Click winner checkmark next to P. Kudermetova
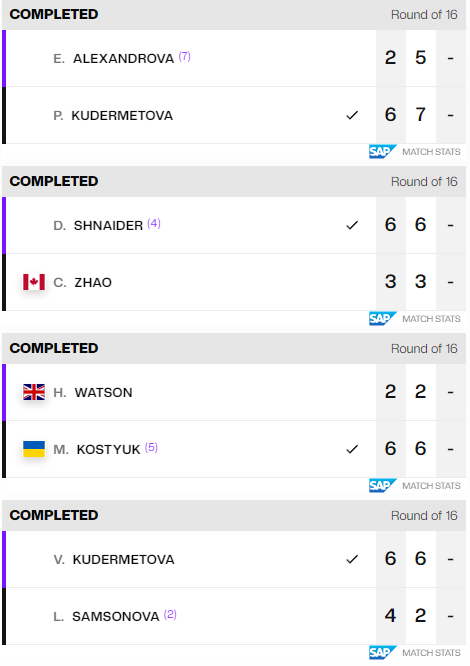This screenshot has height=666, width=470. pyautogui.click(x=352, y=115)
